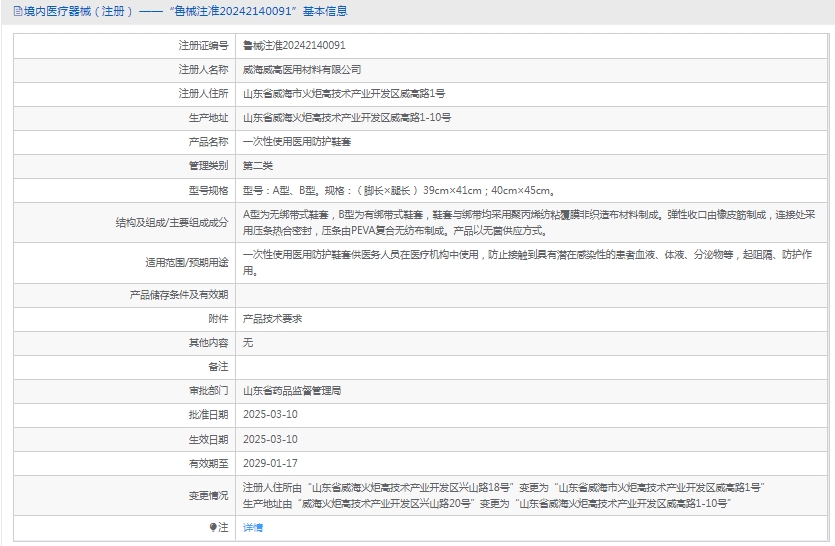Image resolution: width=835 pixels, height=546 pixels.
Task: Click the 管理类别 value 第二类
Action: (258, 166)
